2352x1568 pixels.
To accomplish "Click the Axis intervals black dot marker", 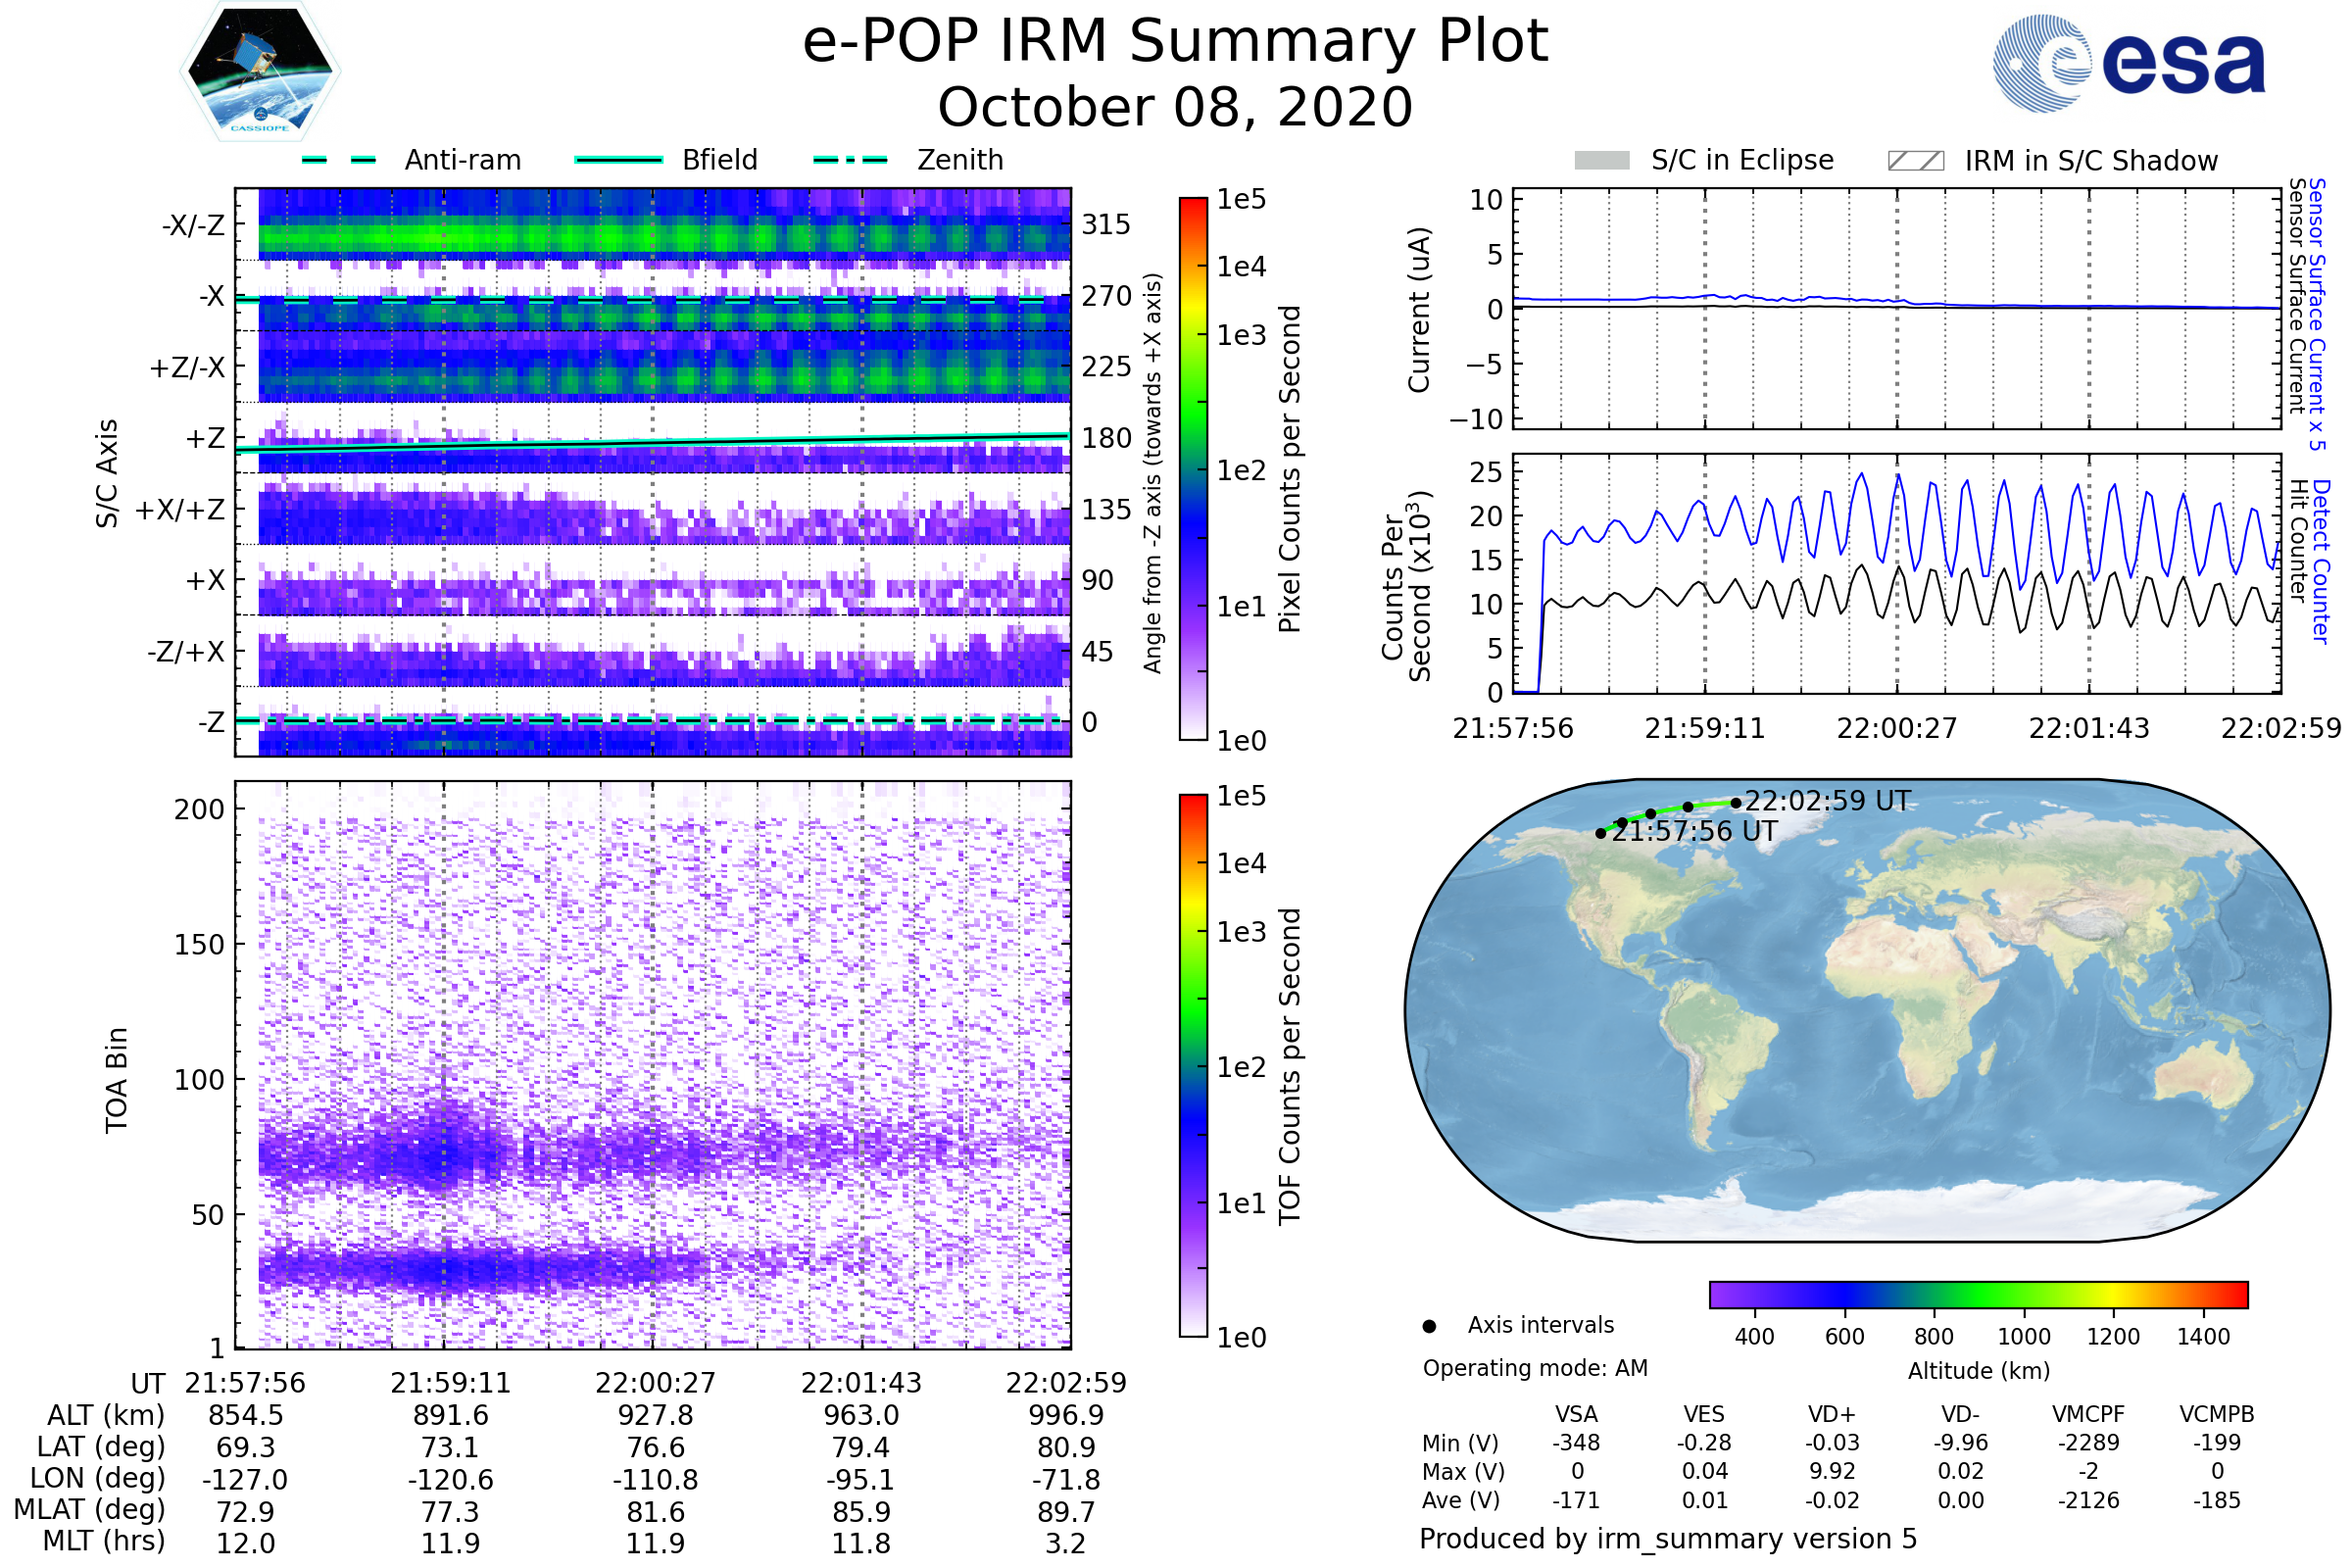I will (1430, 1326).
